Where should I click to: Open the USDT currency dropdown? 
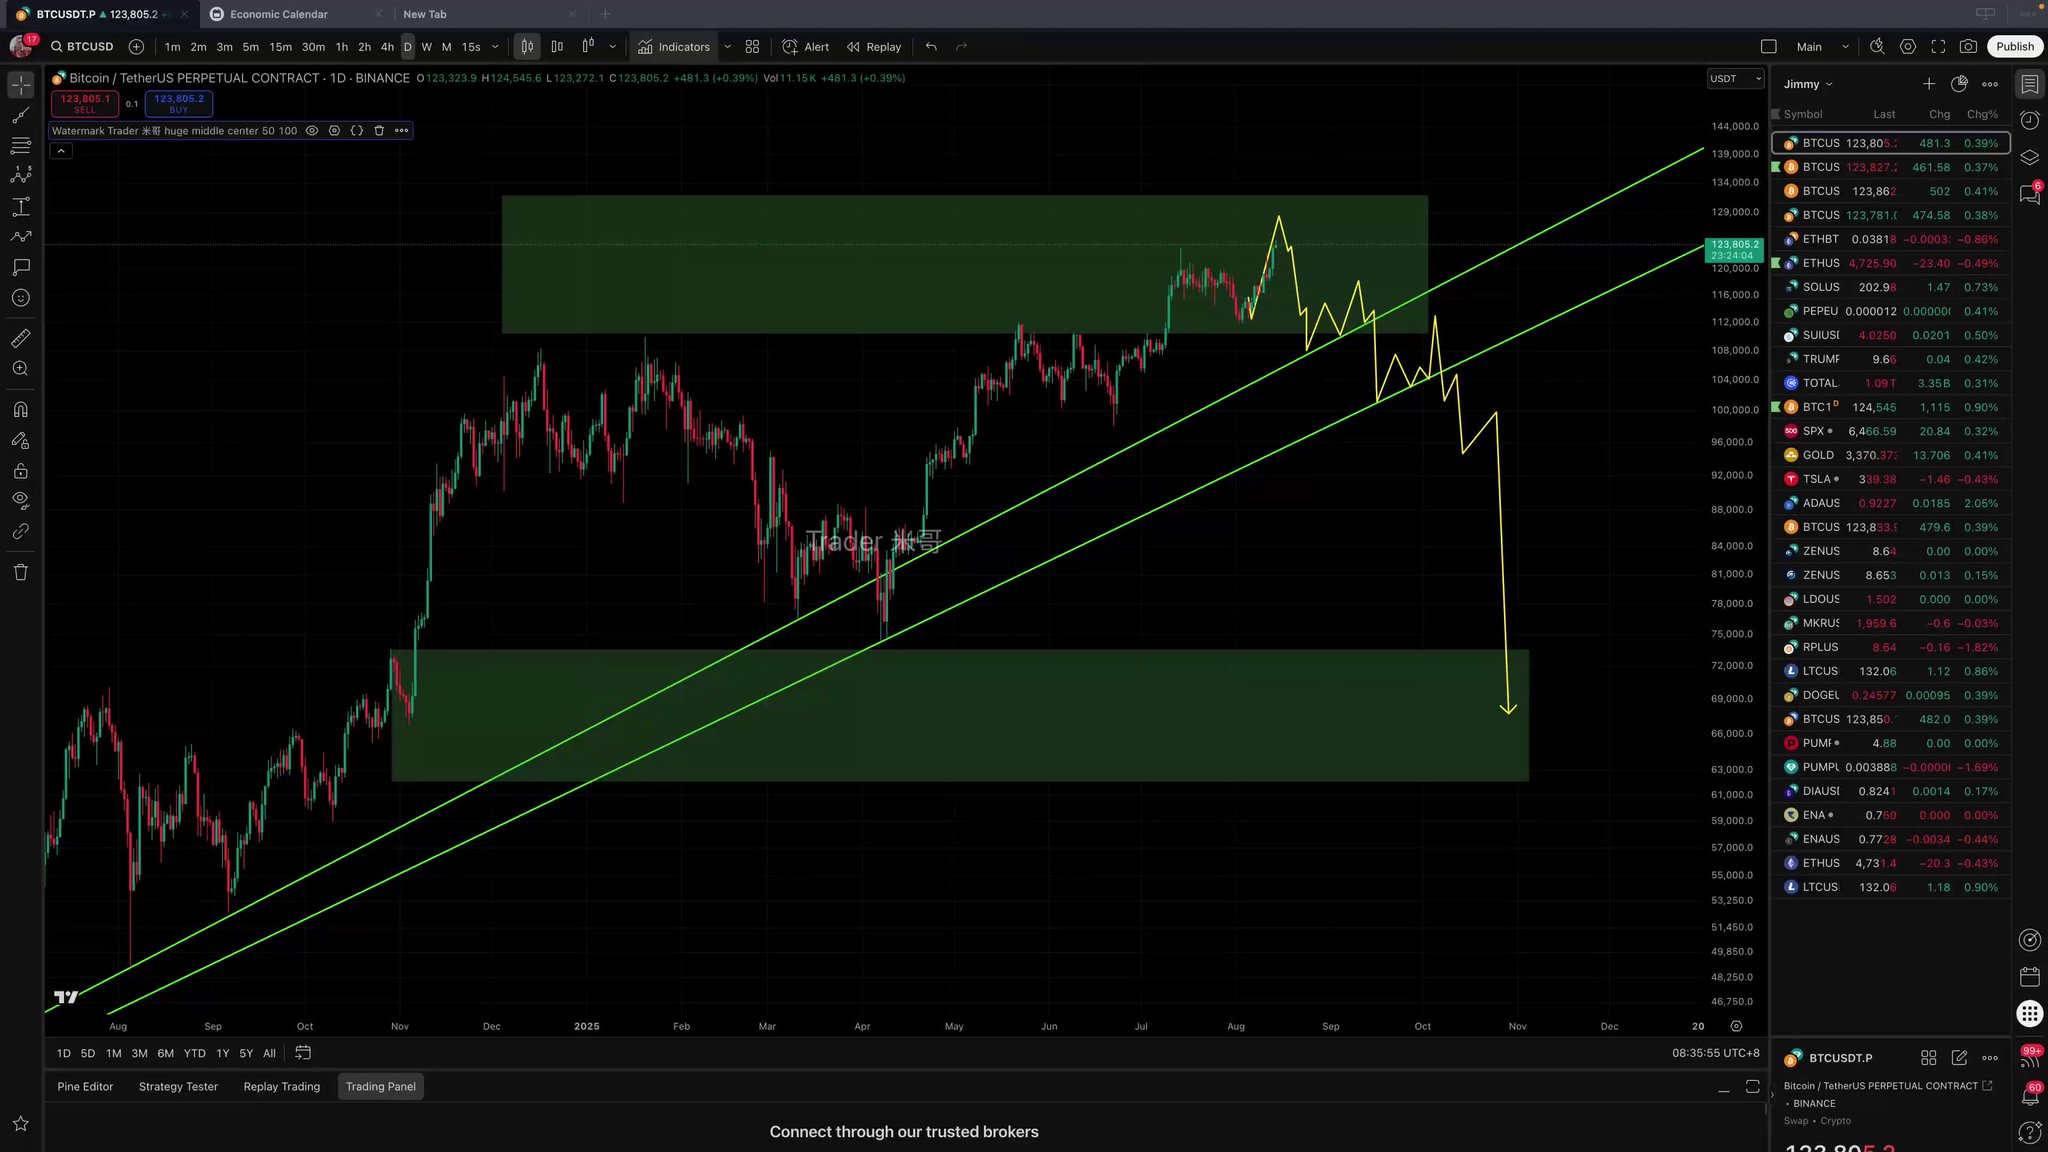1735,79
